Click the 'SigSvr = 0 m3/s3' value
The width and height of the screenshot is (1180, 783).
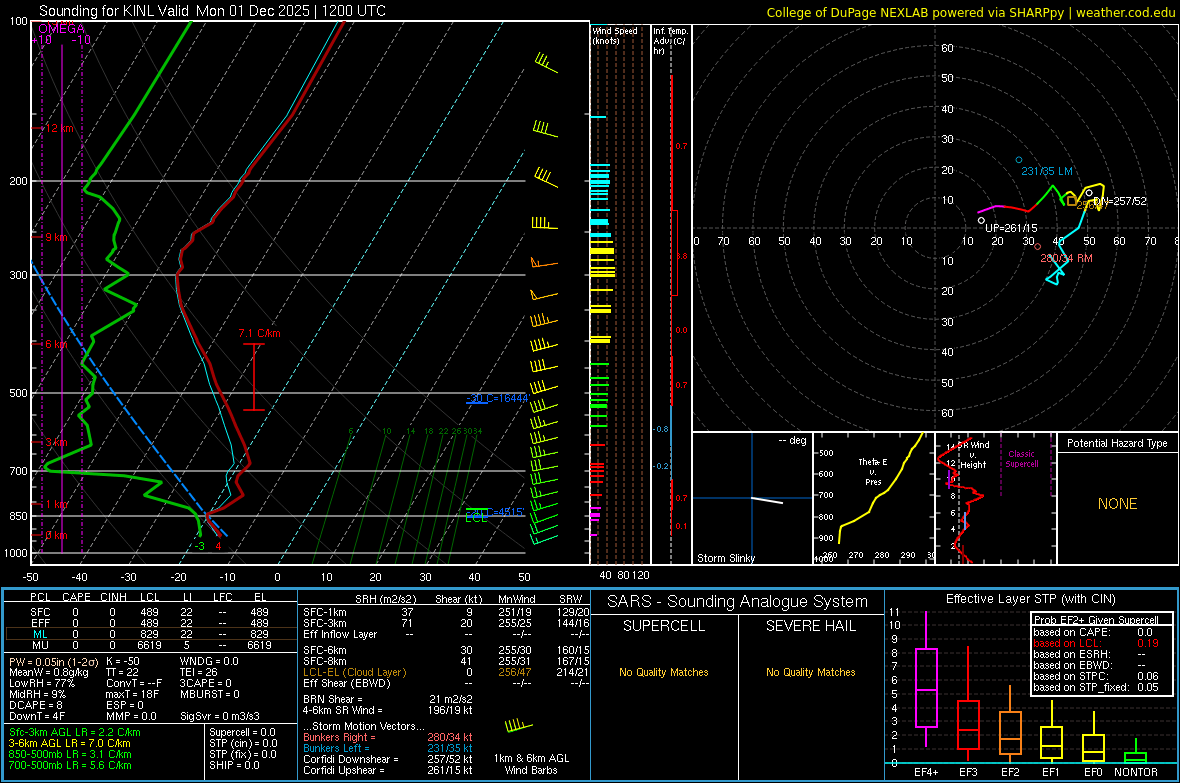[x=220, y=716]
